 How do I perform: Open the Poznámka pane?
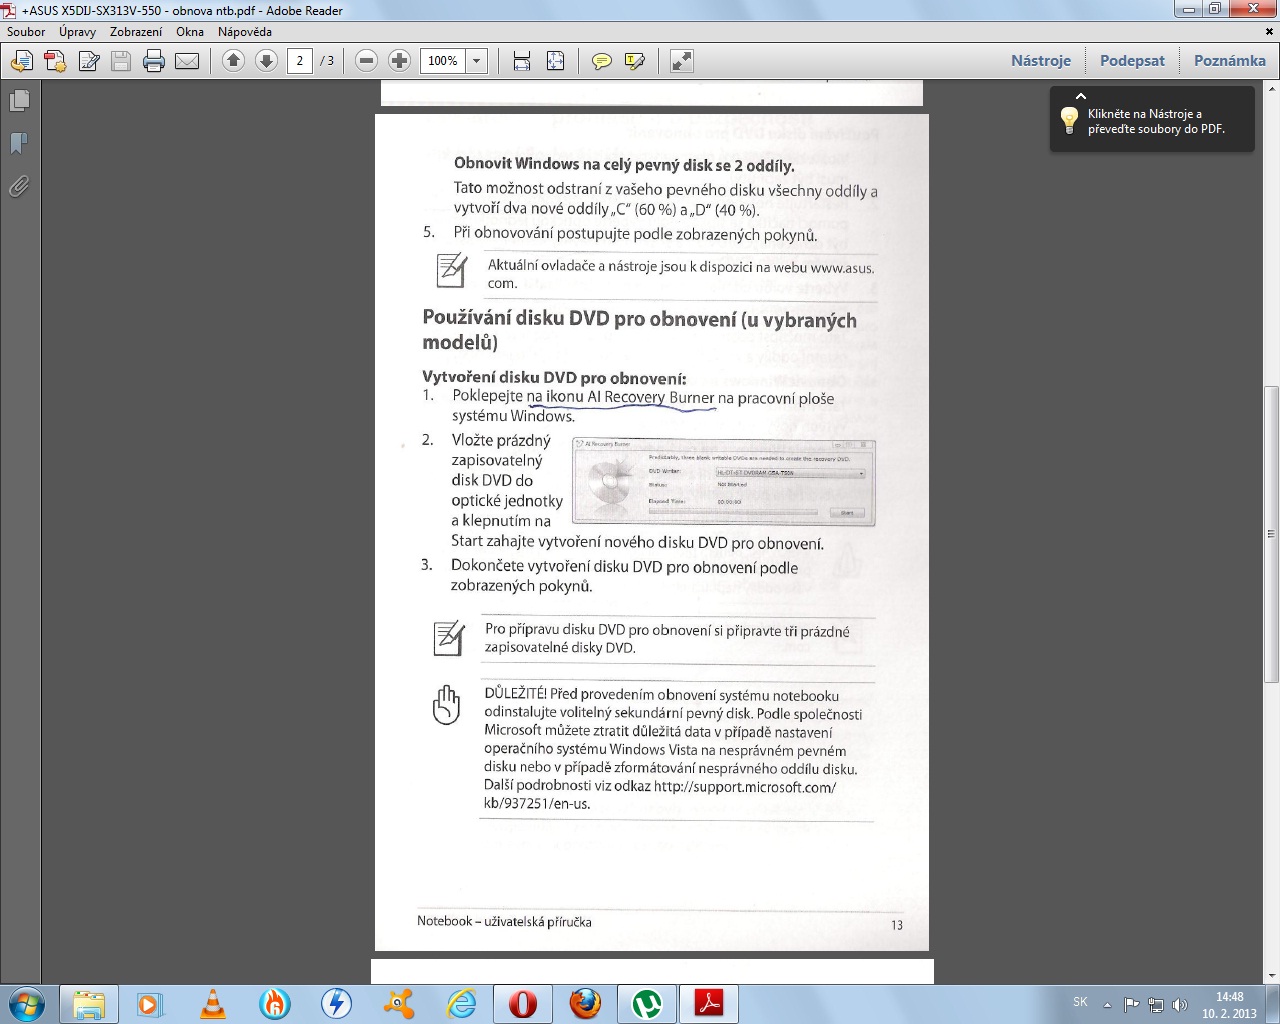pos(1229,61)
